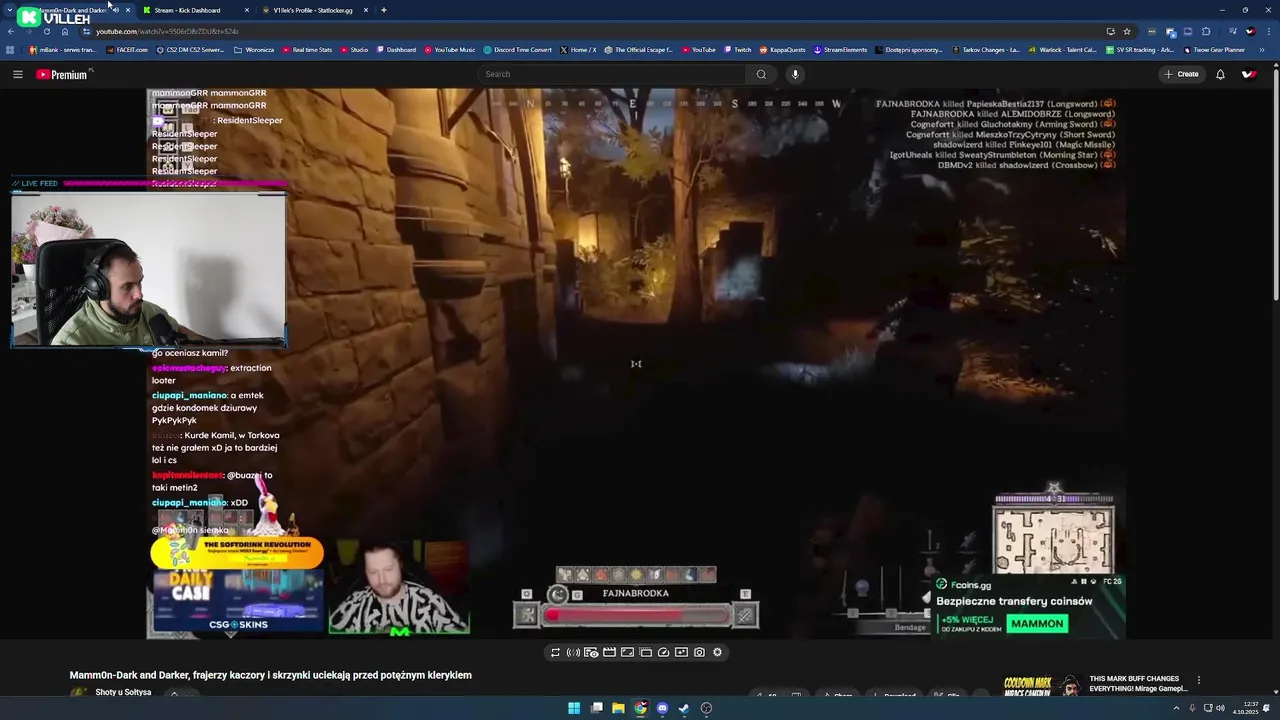Click the video title text
The width and height of the screenshot is (1280, 720).
point(270,675)
